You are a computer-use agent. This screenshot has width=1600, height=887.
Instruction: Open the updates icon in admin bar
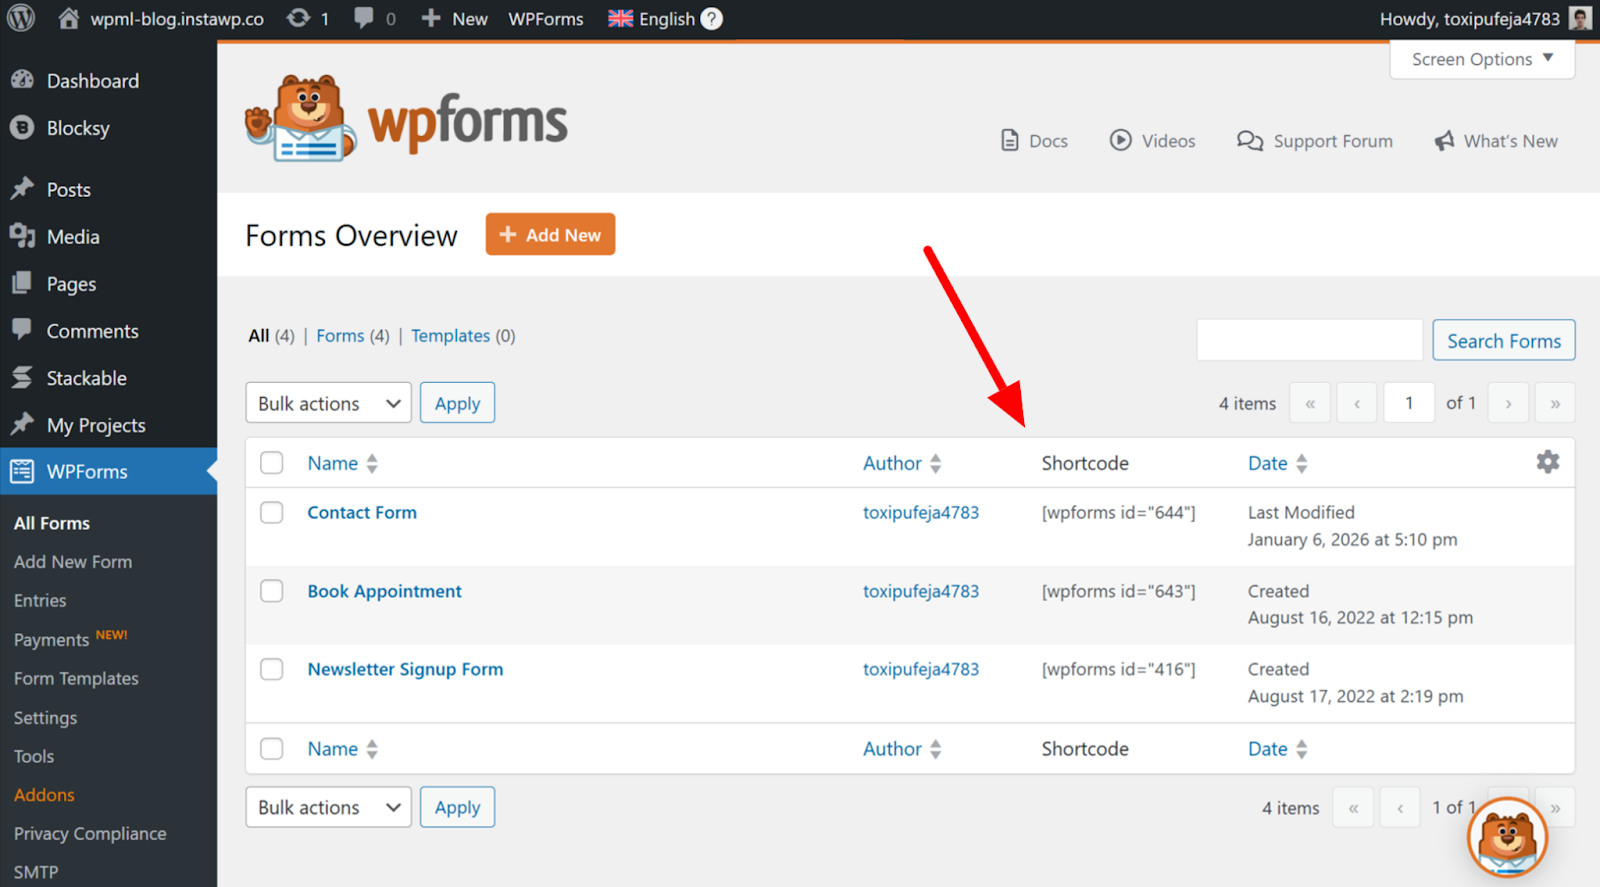click(298, 18)
